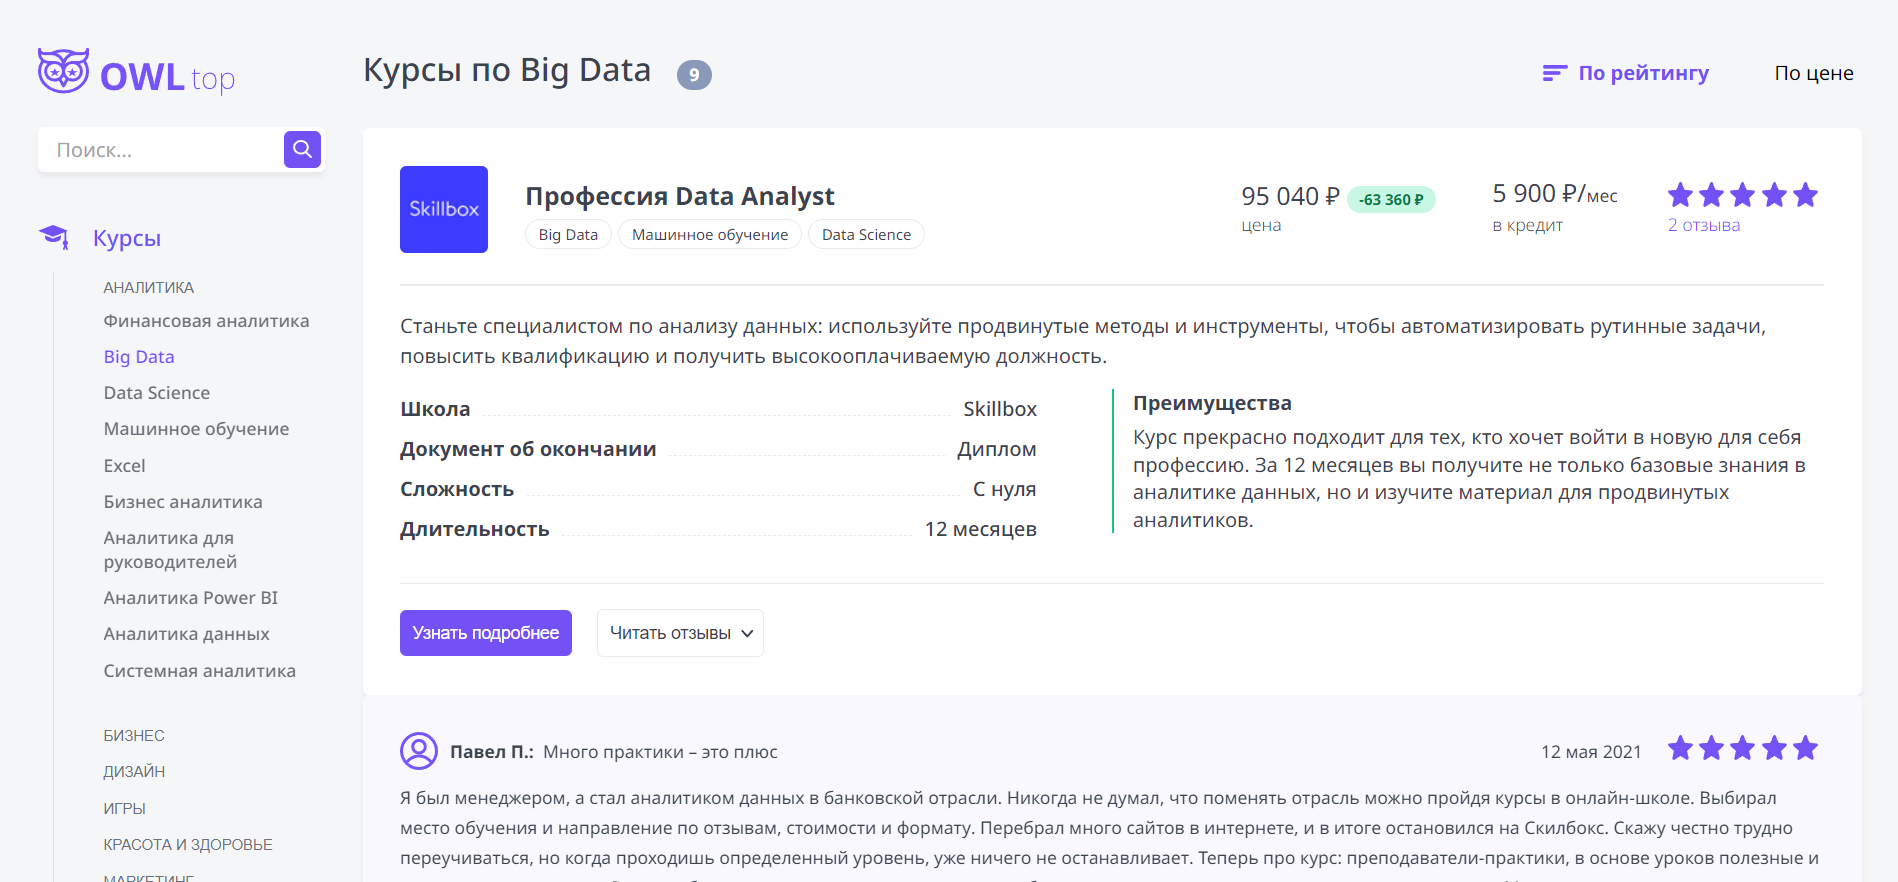This screenshot has height=882, width=1898.
Task: Click the Узнать подробнее button
Action: (486, 633)
